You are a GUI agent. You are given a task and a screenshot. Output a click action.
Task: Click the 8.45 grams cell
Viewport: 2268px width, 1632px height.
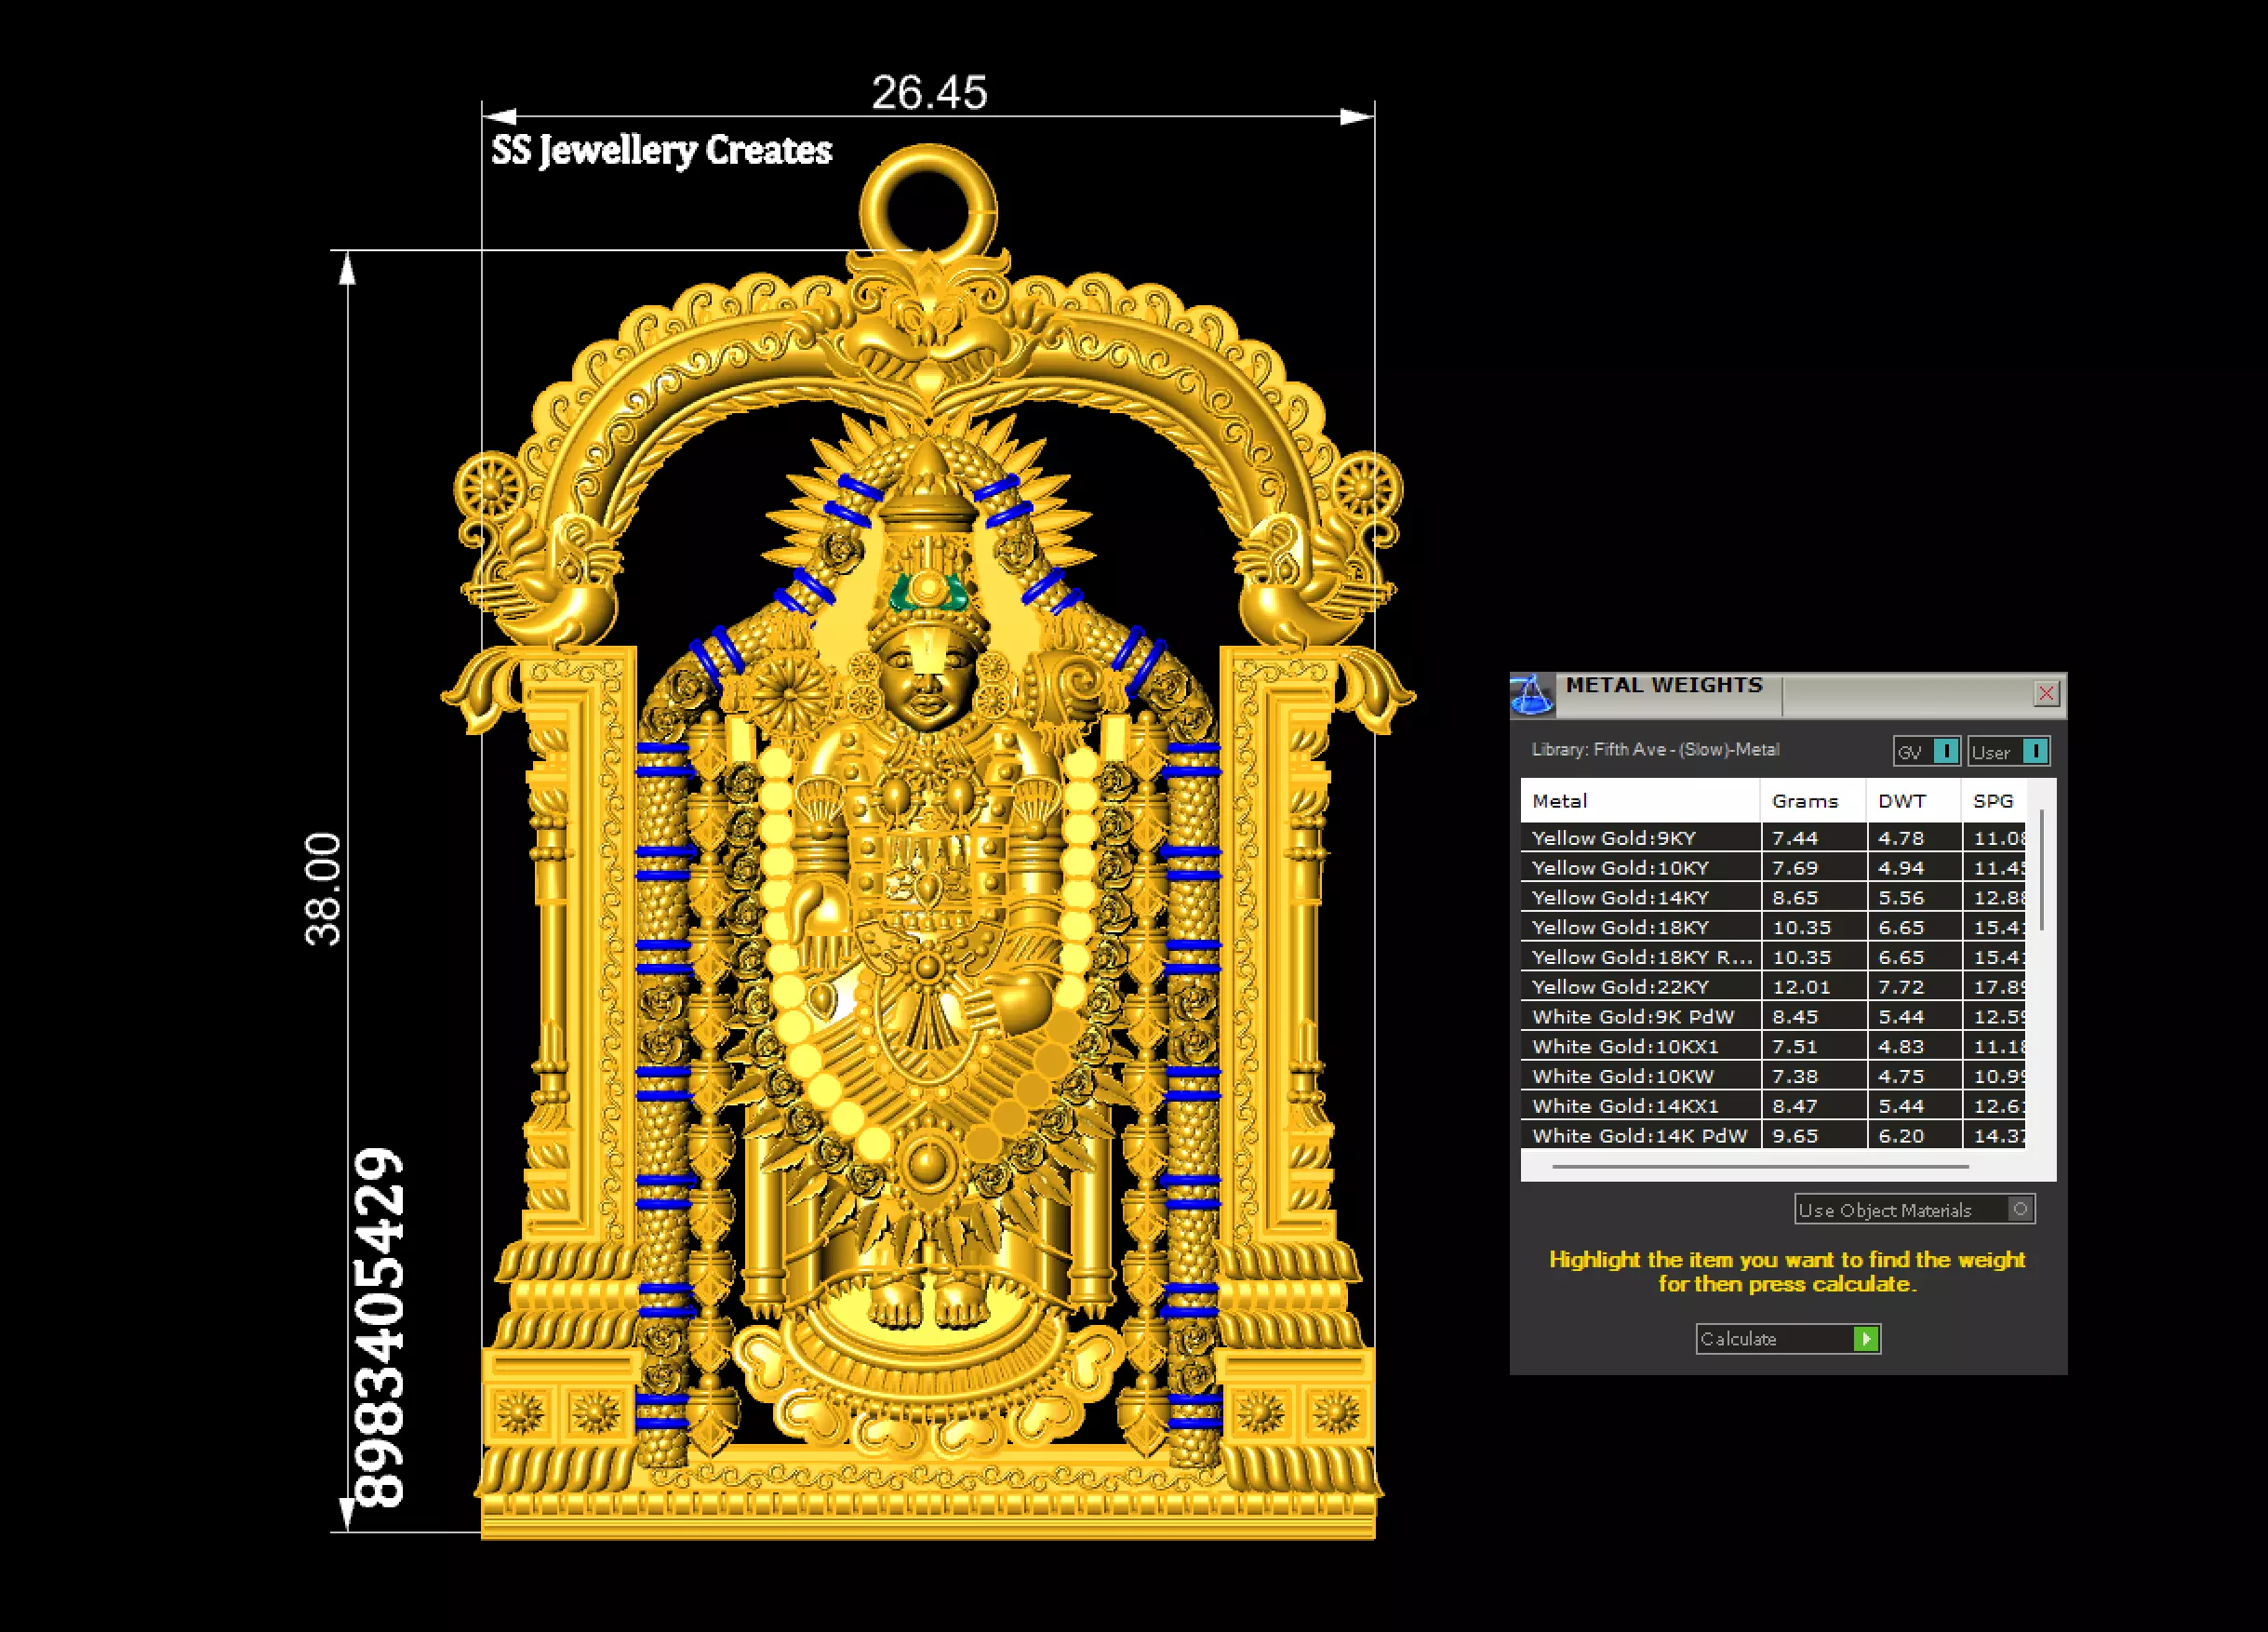[1813, 1017]
